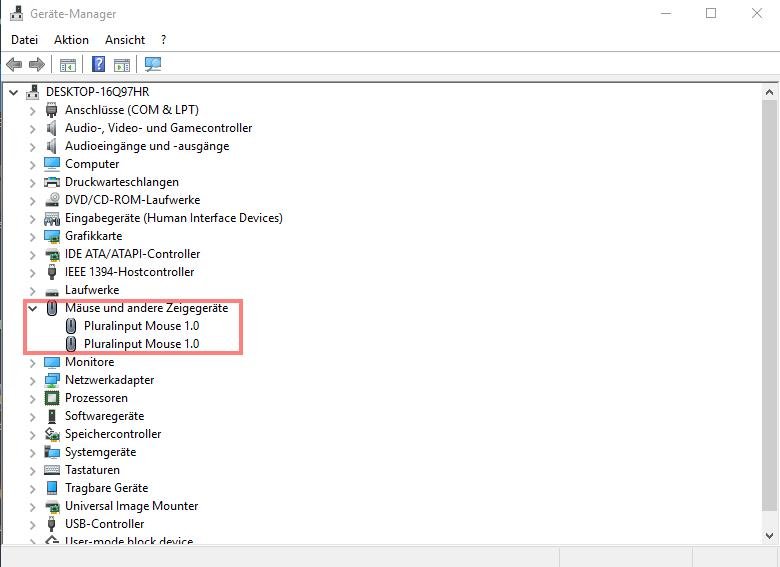Viewport: 780px width, 567px height.
Task: Click scrollbar down arrow
Action: 769,536
